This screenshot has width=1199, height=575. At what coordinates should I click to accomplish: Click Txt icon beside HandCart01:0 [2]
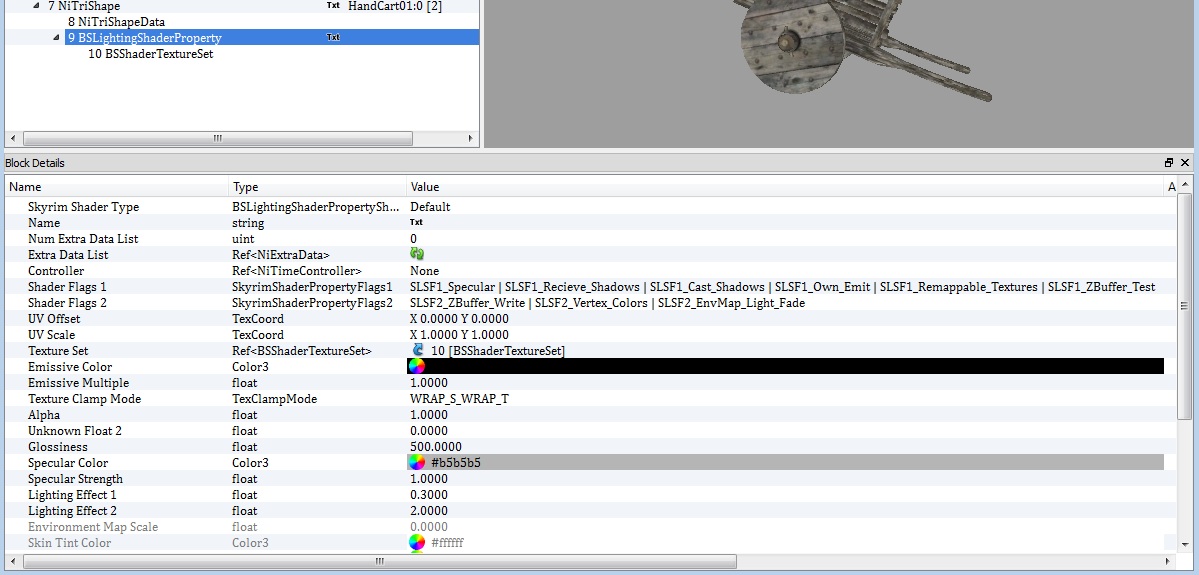pyautogui.click(x=333, y=6)
